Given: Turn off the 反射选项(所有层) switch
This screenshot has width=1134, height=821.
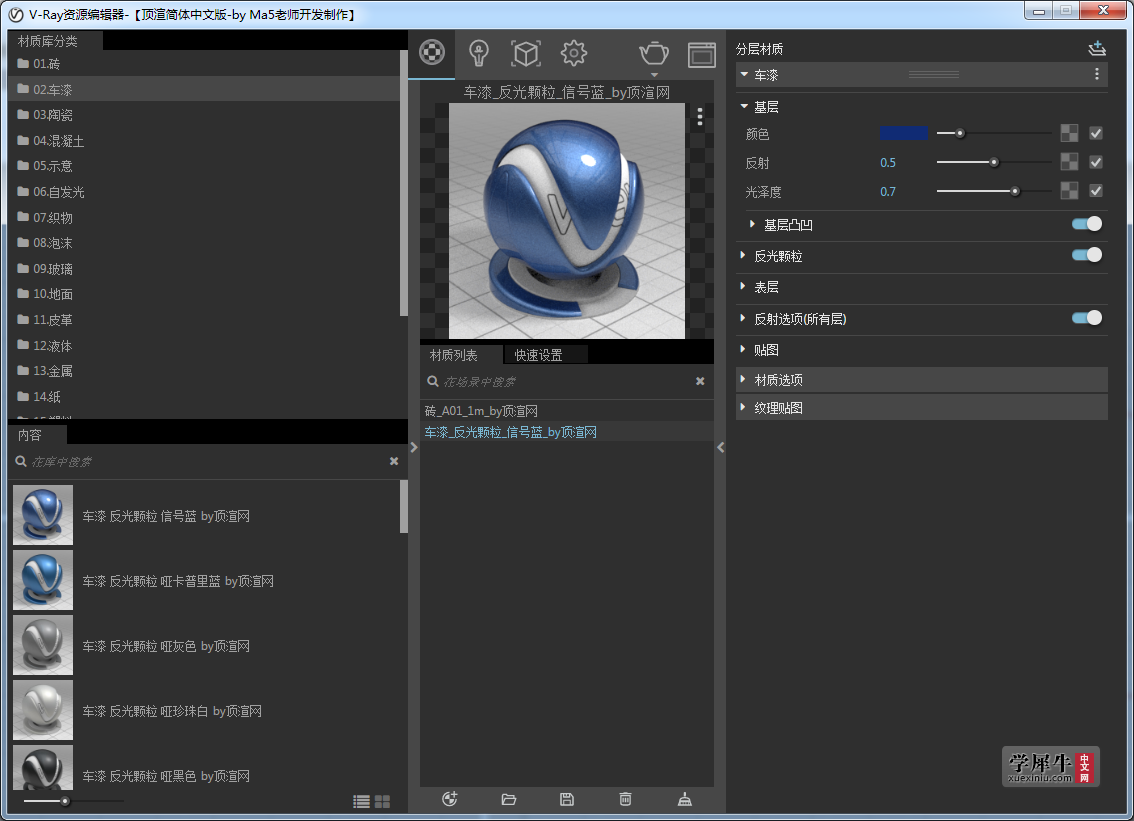Looking at the screenshot, I should (1087, 318).
